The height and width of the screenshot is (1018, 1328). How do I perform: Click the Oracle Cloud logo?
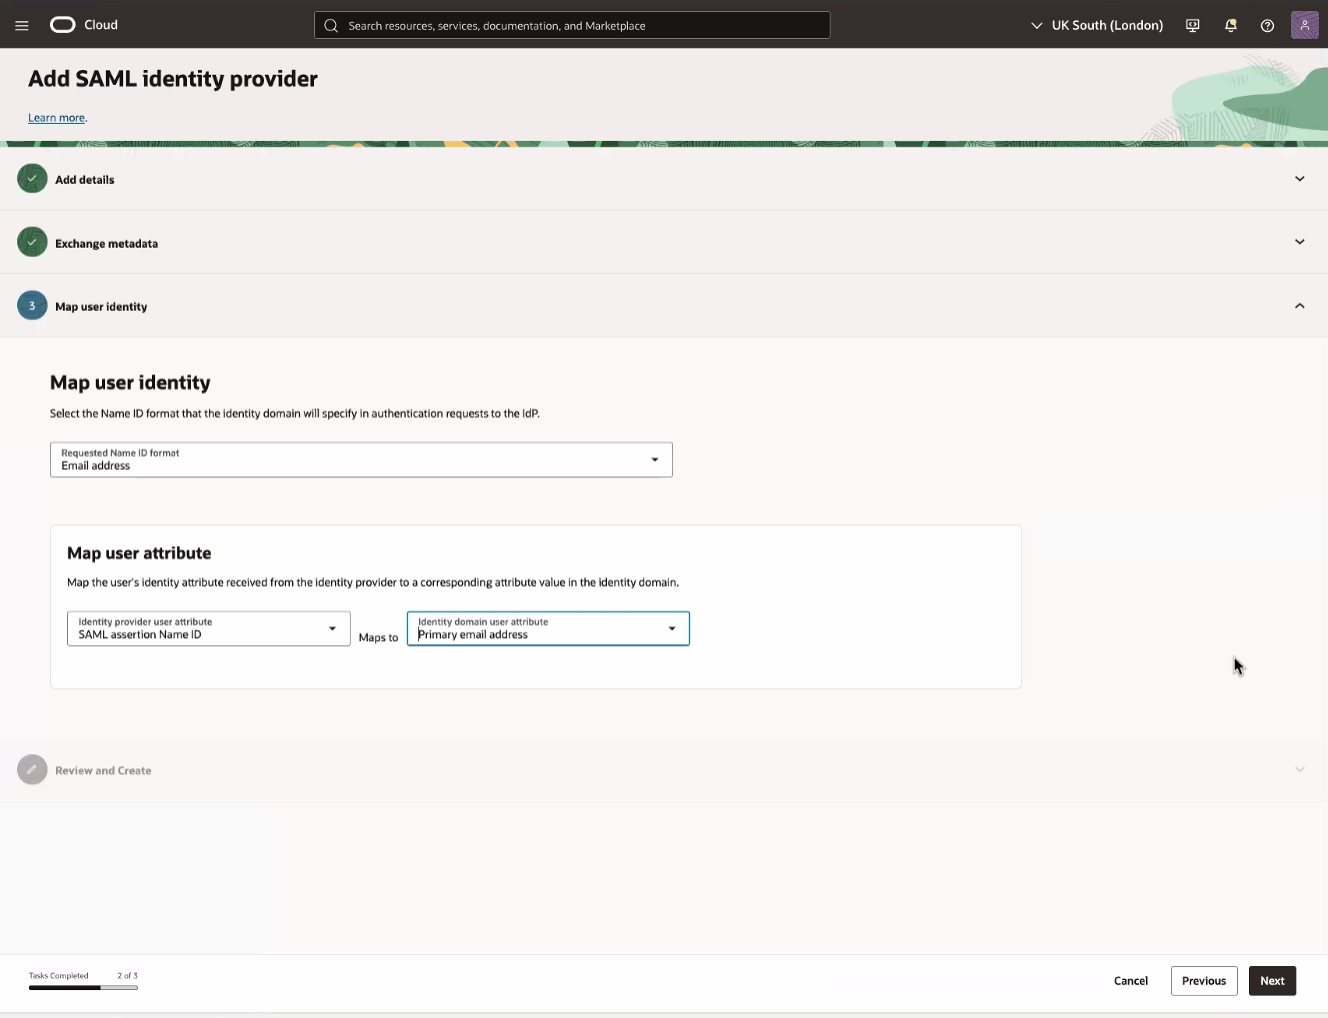[x=62, y=24]
